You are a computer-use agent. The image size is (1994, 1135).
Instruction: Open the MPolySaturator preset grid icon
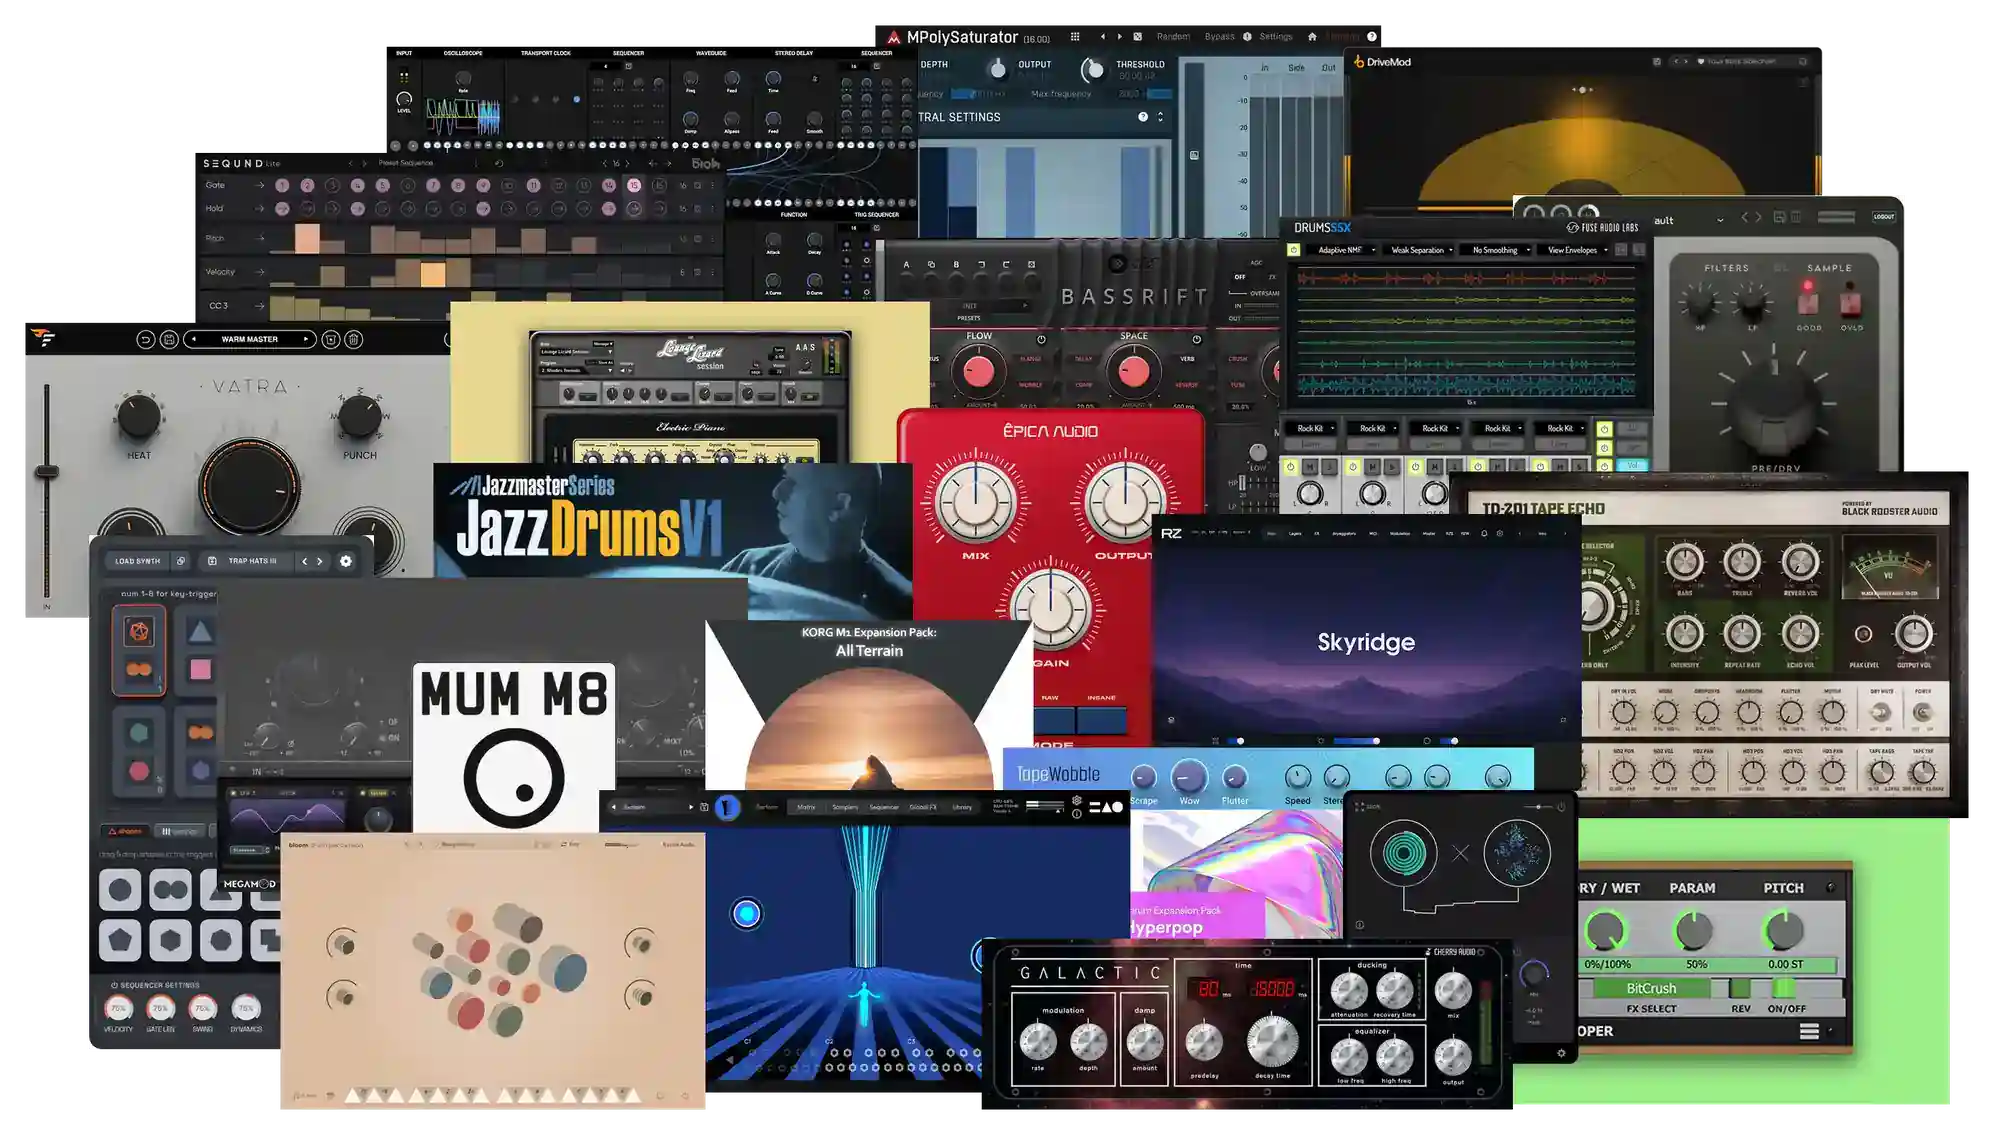1075,37
